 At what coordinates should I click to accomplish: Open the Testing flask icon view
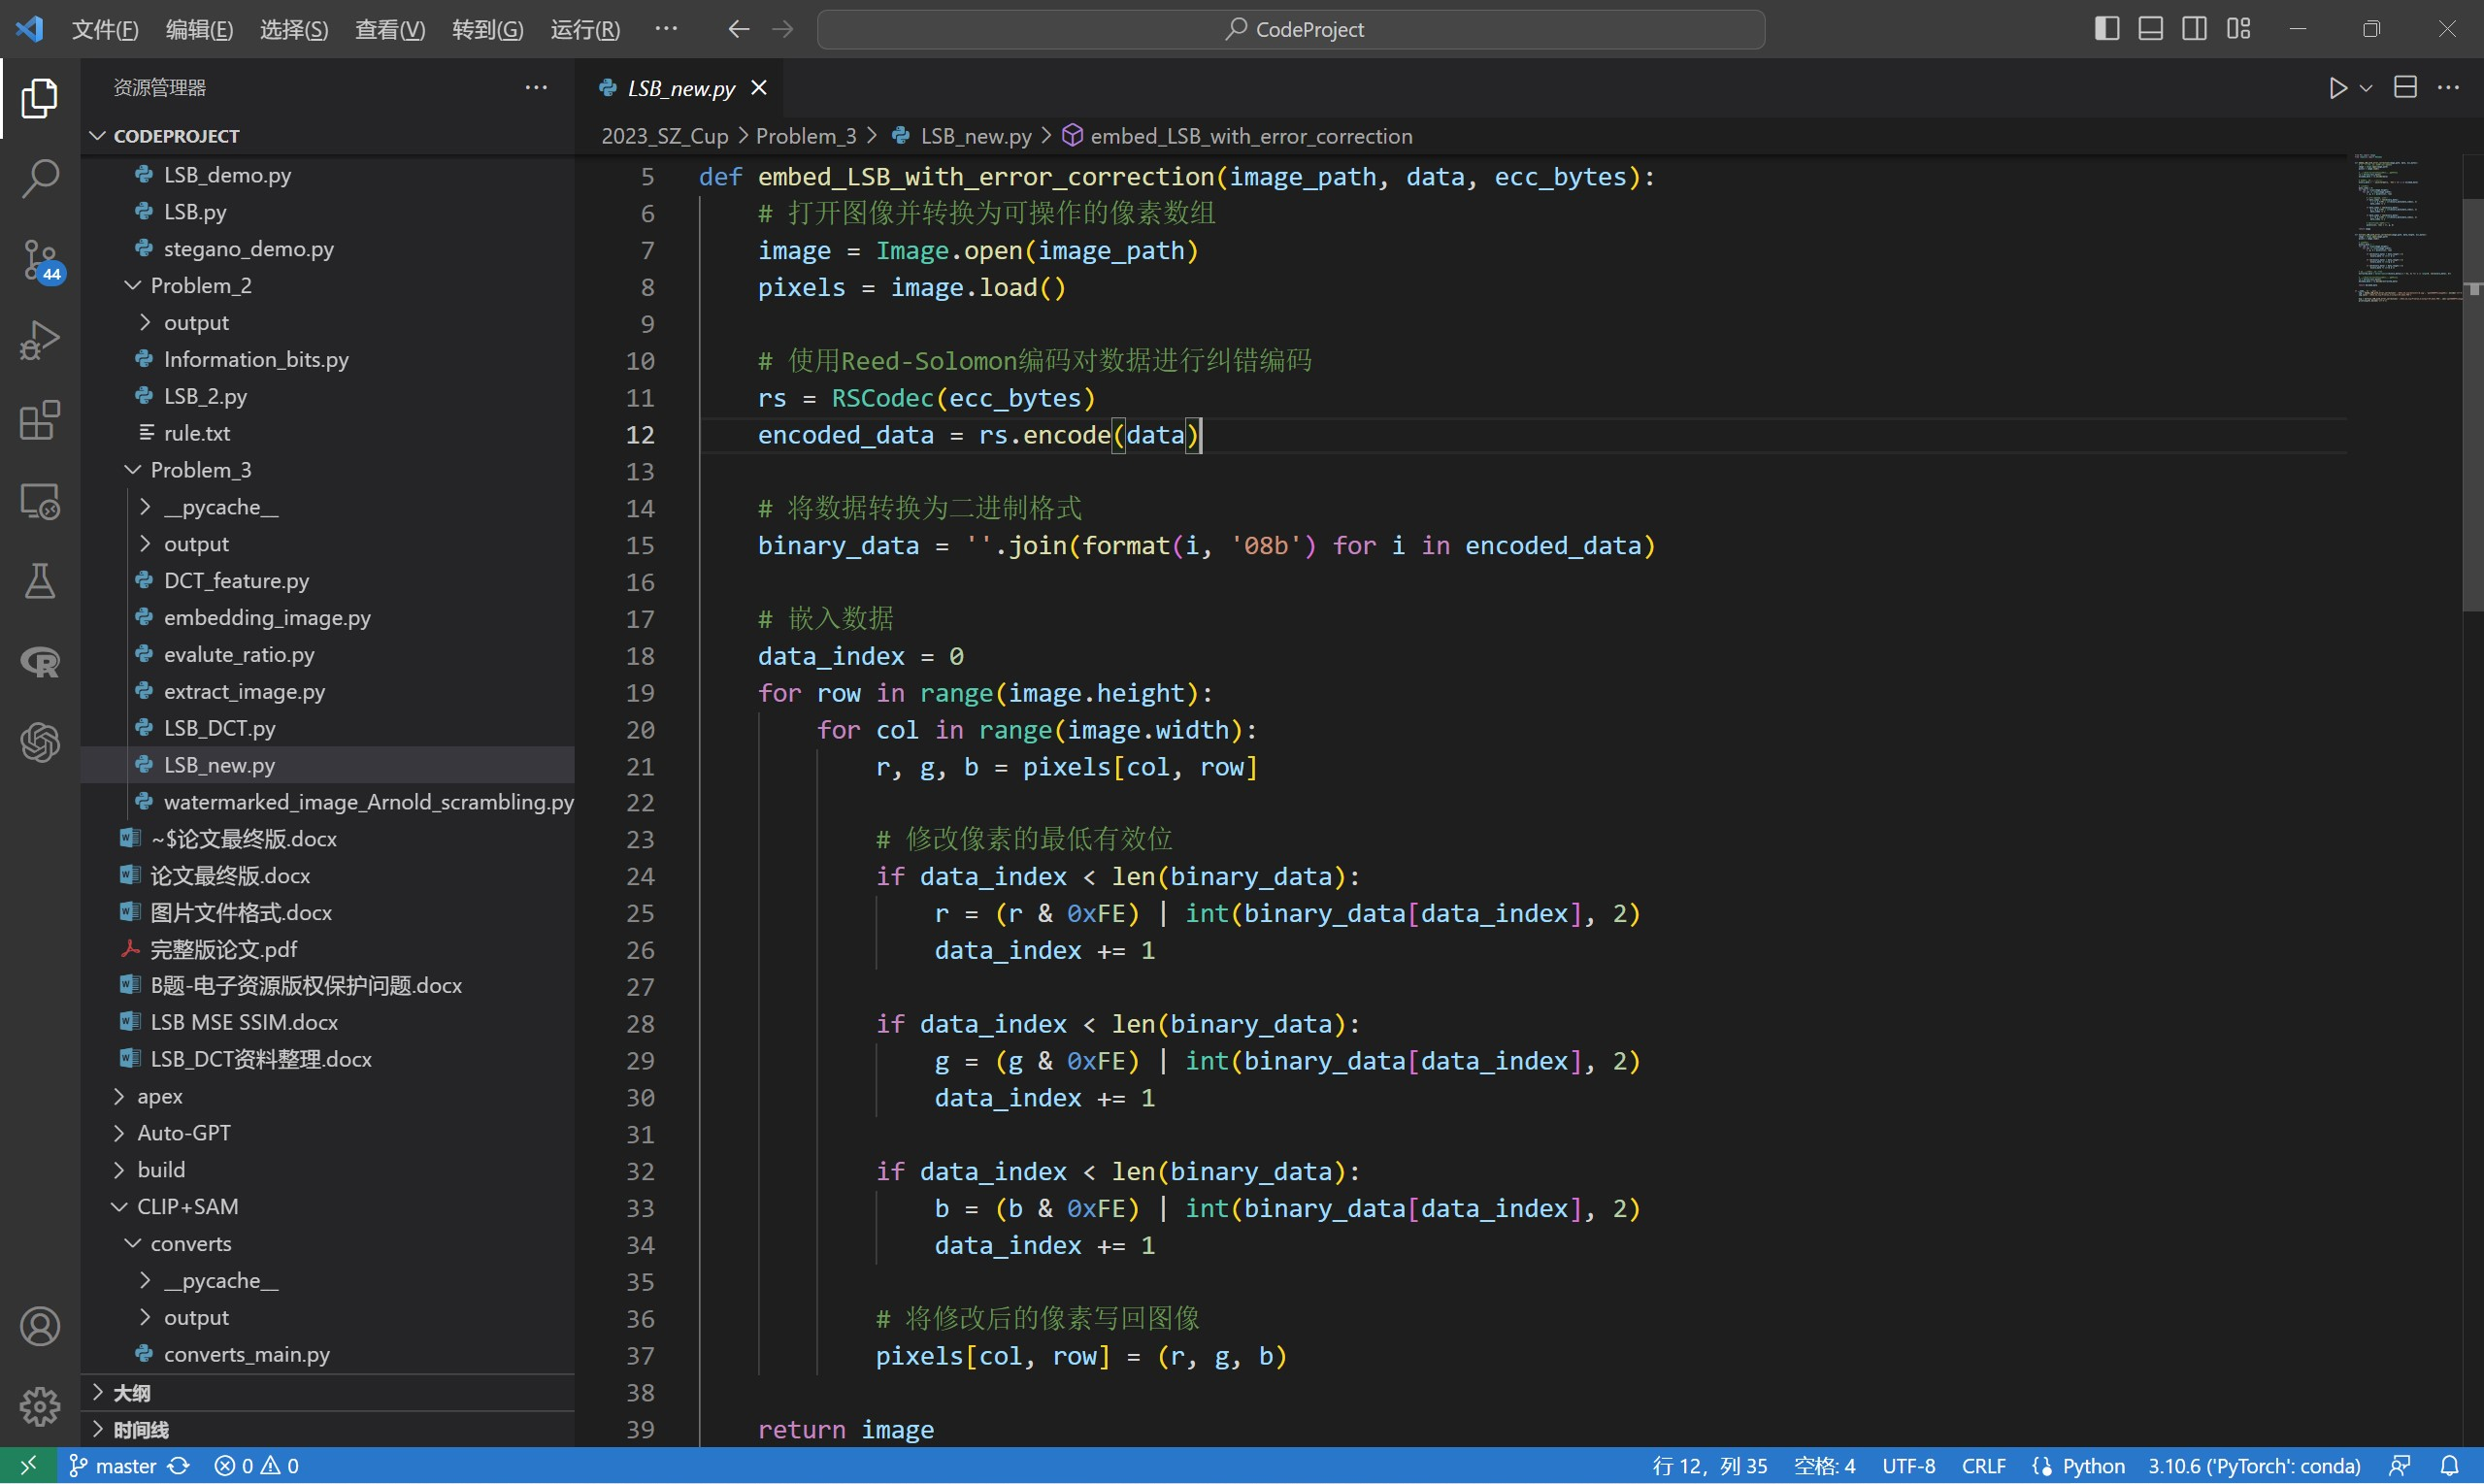pyautogui.click(x=40, y=581)
